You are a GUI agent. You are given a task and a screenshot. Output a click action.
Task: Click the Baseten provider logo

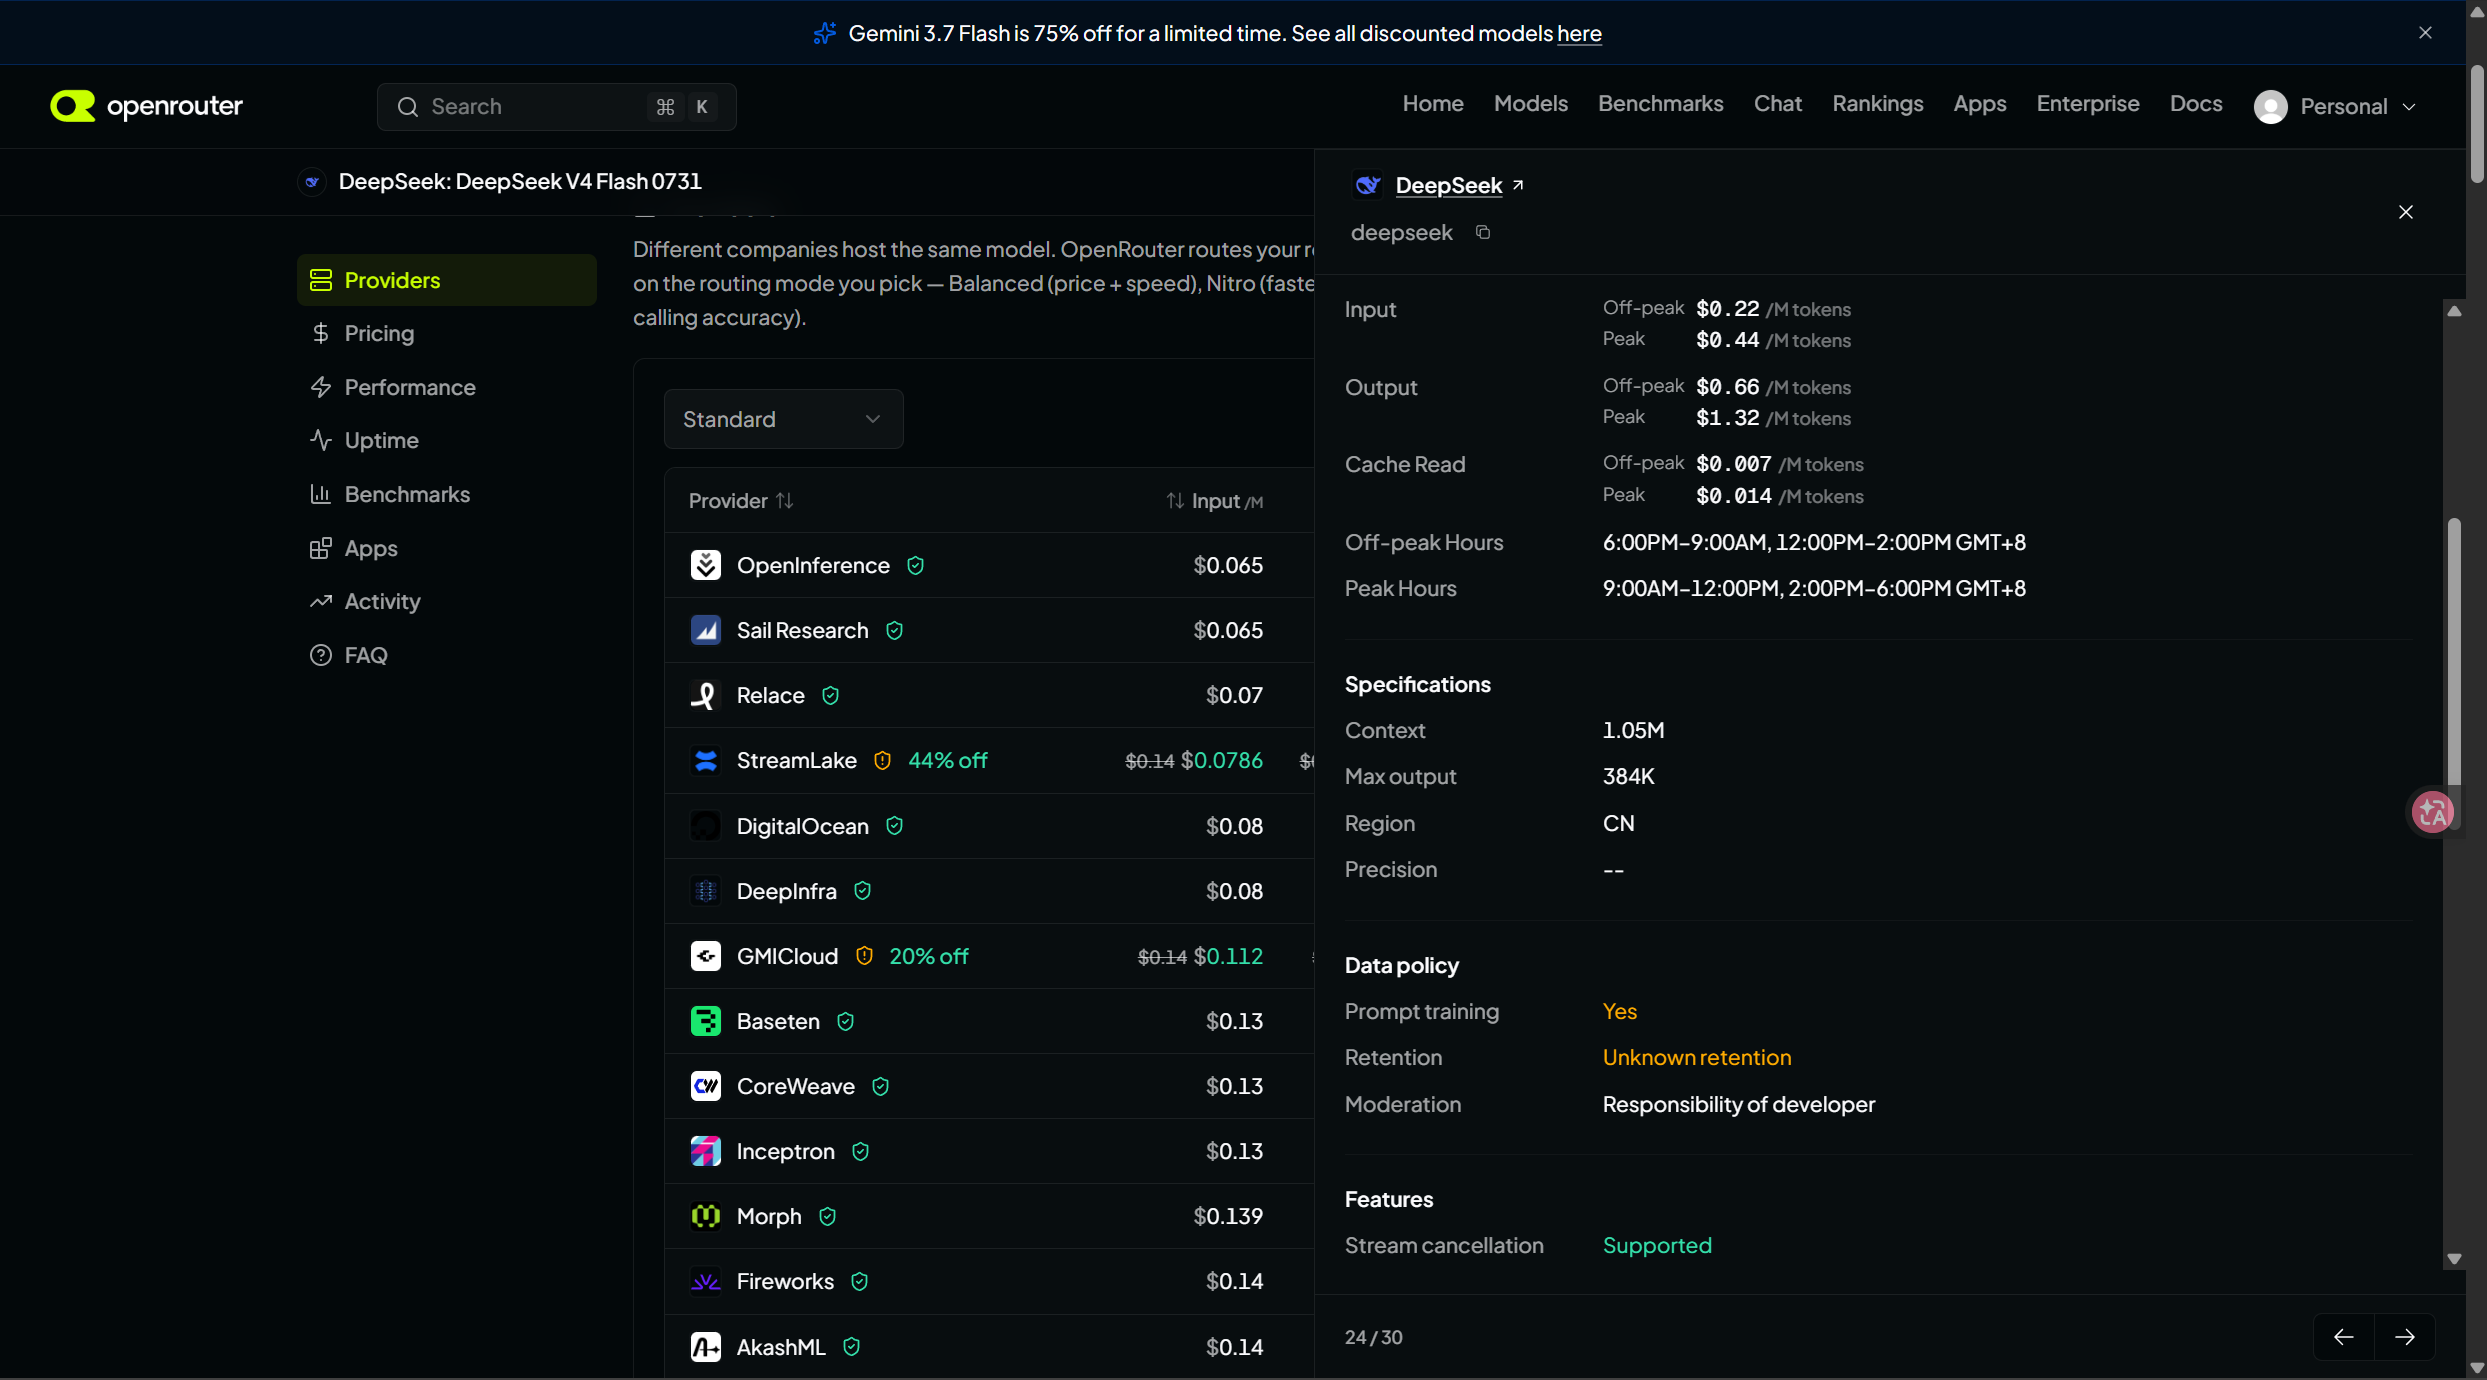coord(706,1021)
